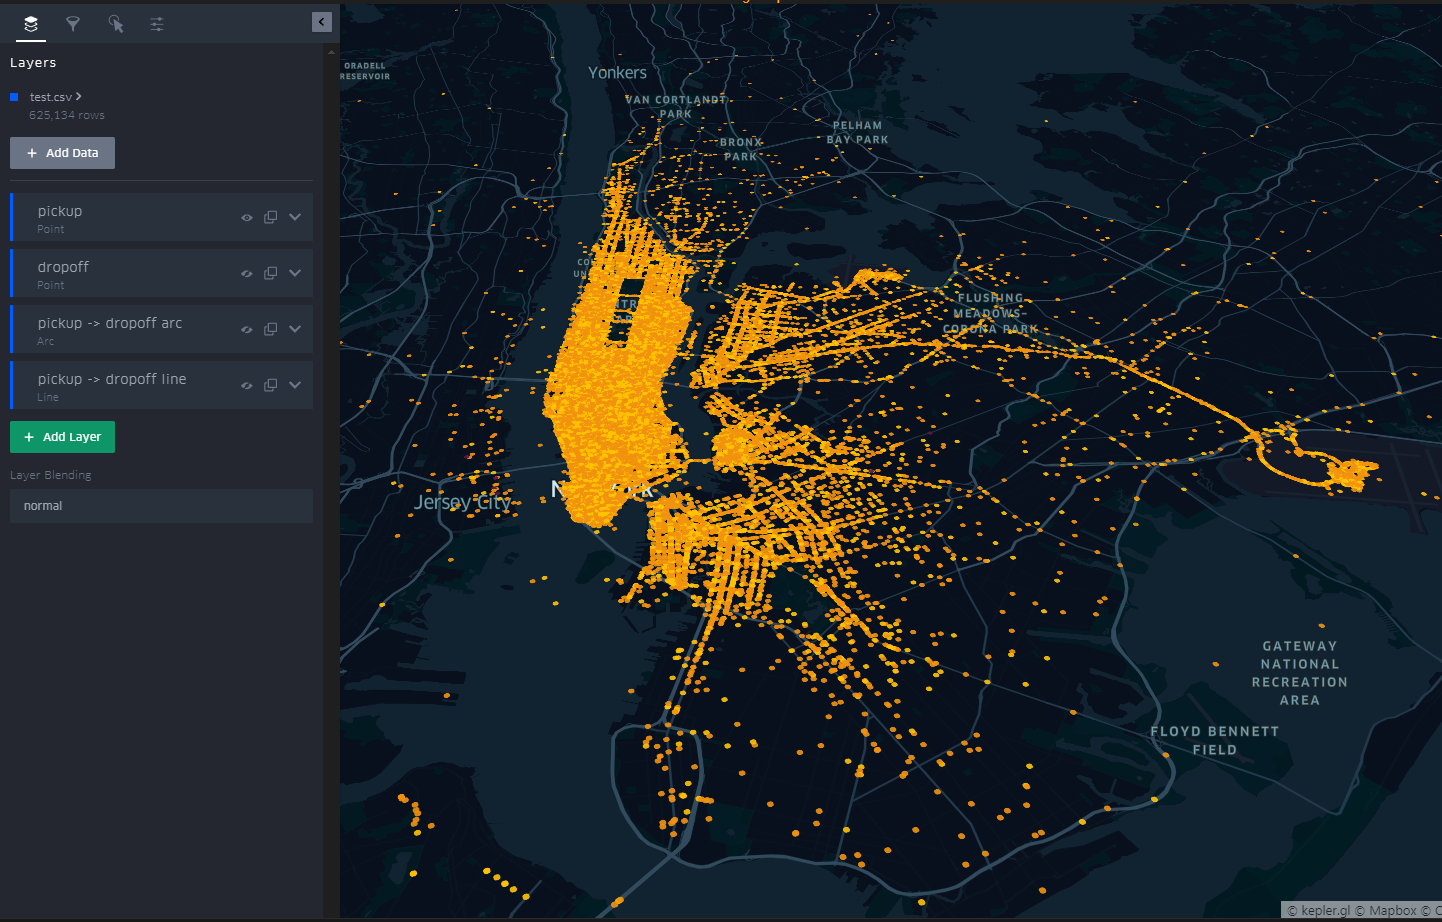Select the pickup -> dropoff arc title
1442x922 pixels.
tap(110, 323)
